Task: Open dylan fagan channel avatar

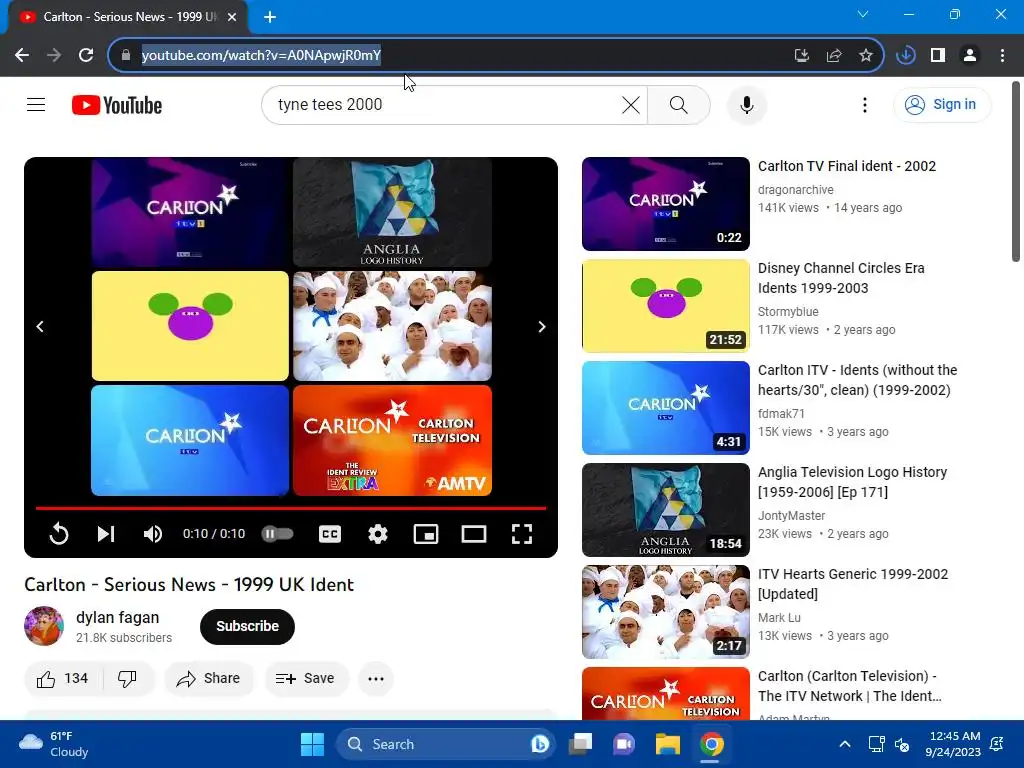Action: [44, 626]
